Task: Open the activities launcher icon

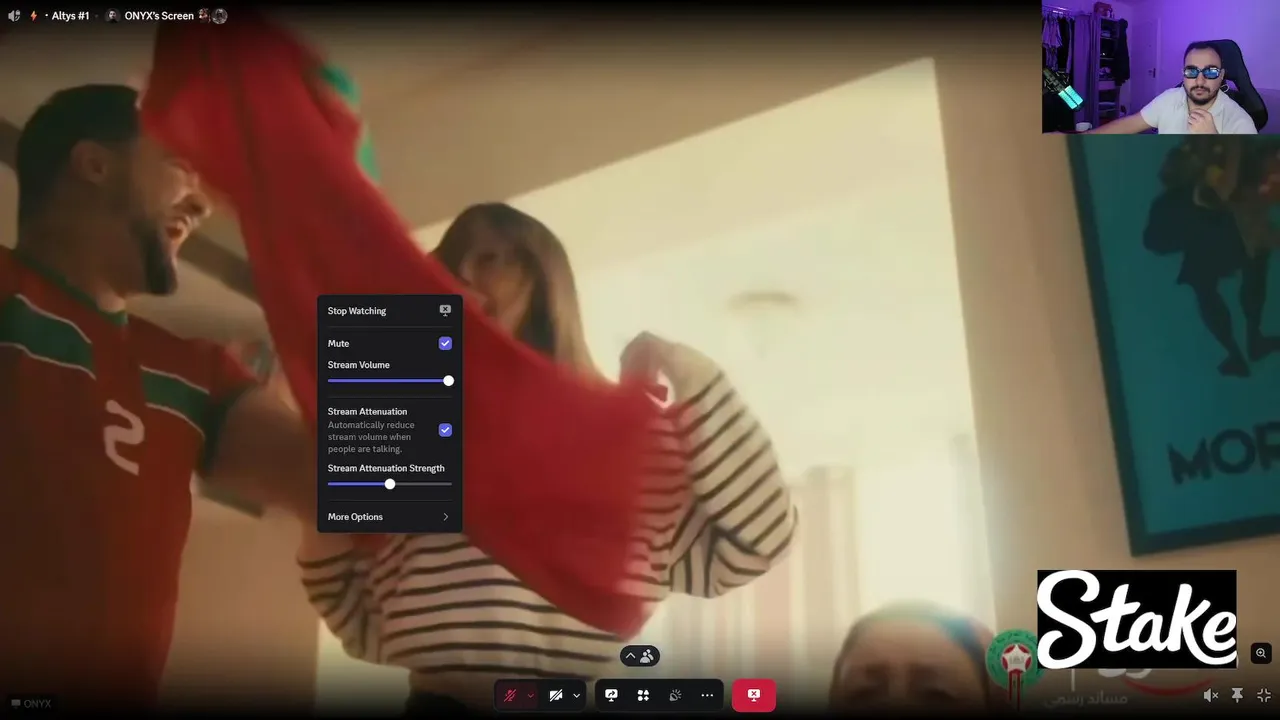Action: coord(643,695)
